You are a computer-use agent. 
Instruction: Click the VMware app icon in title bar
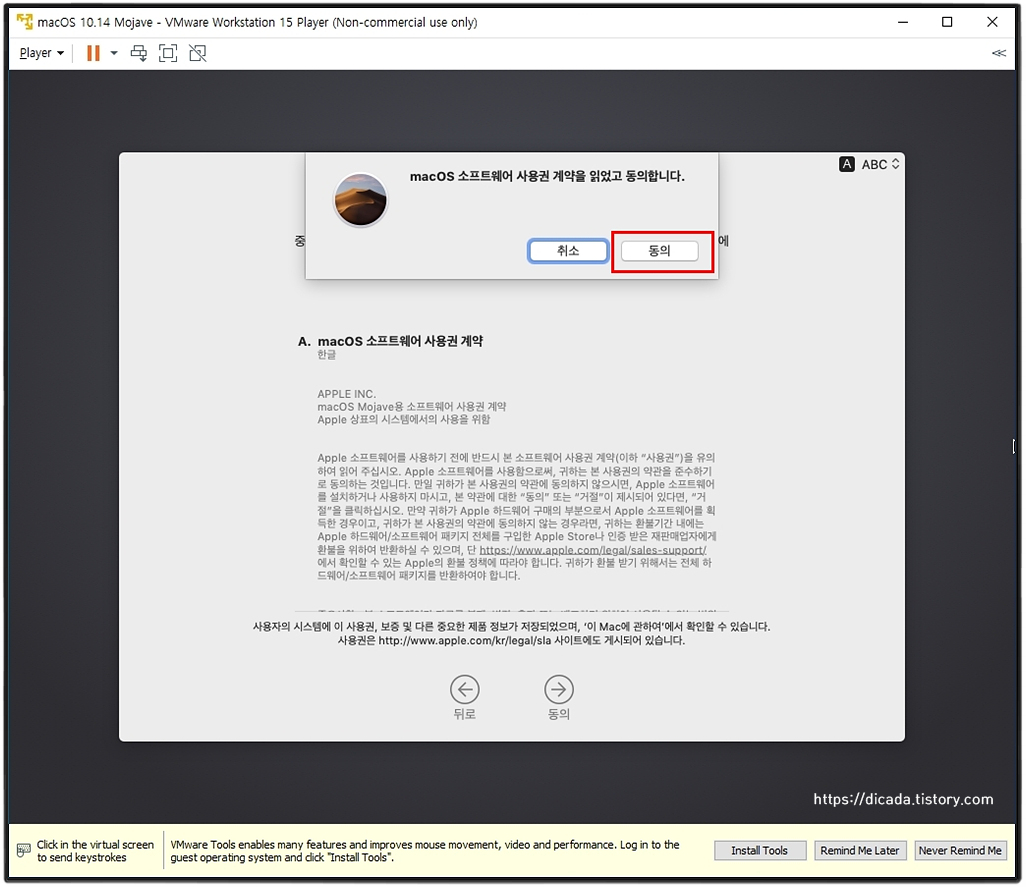(x=24, y=22)
